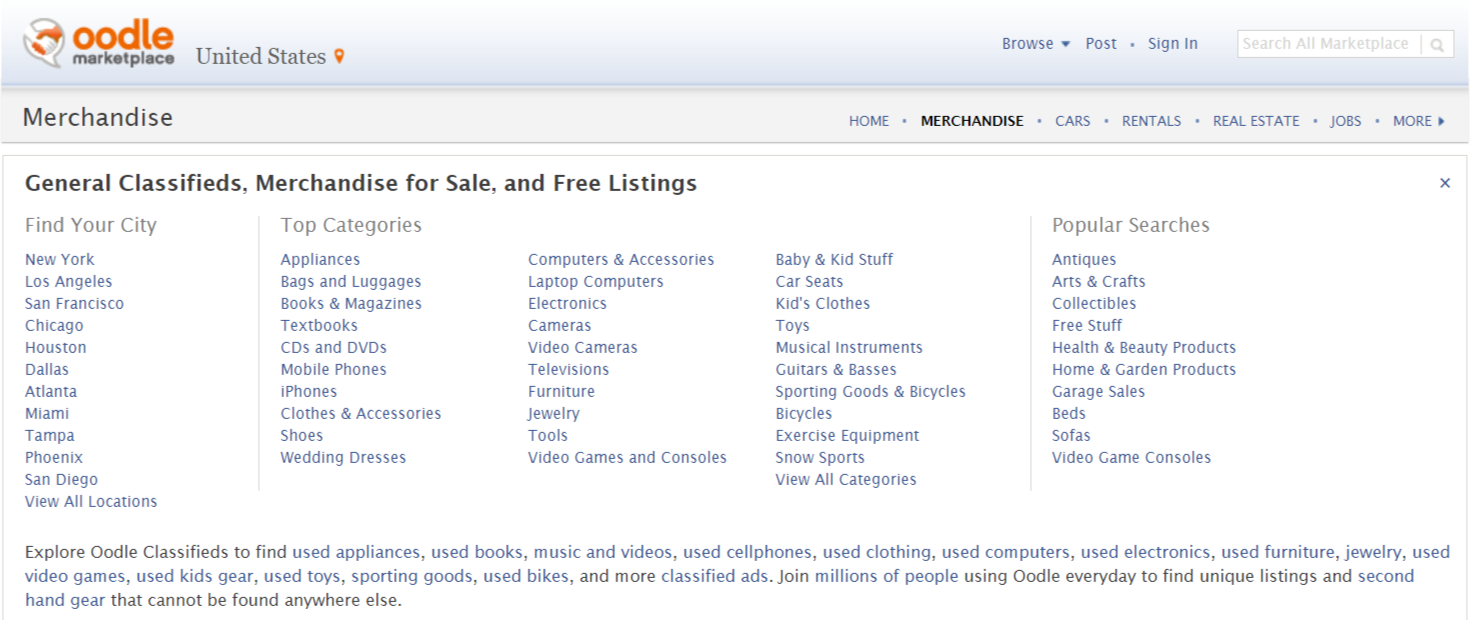Open the RENTALS tab
1477x620 pixels.
point(1151,120)
